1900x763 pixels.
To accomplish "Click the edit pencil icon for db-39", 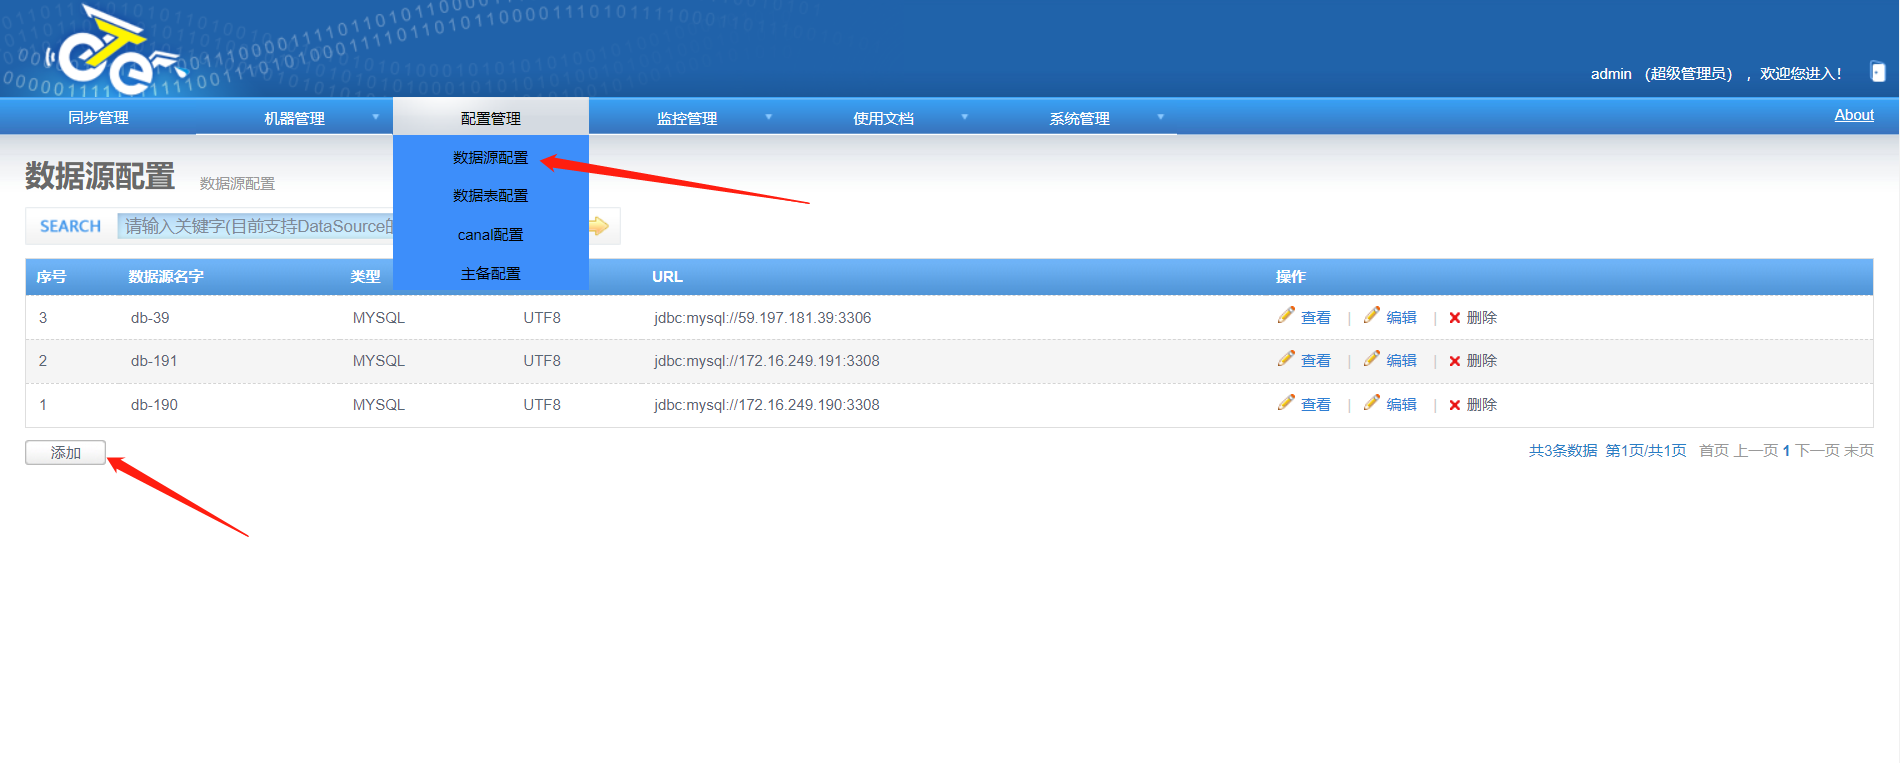I will 1372,315.
